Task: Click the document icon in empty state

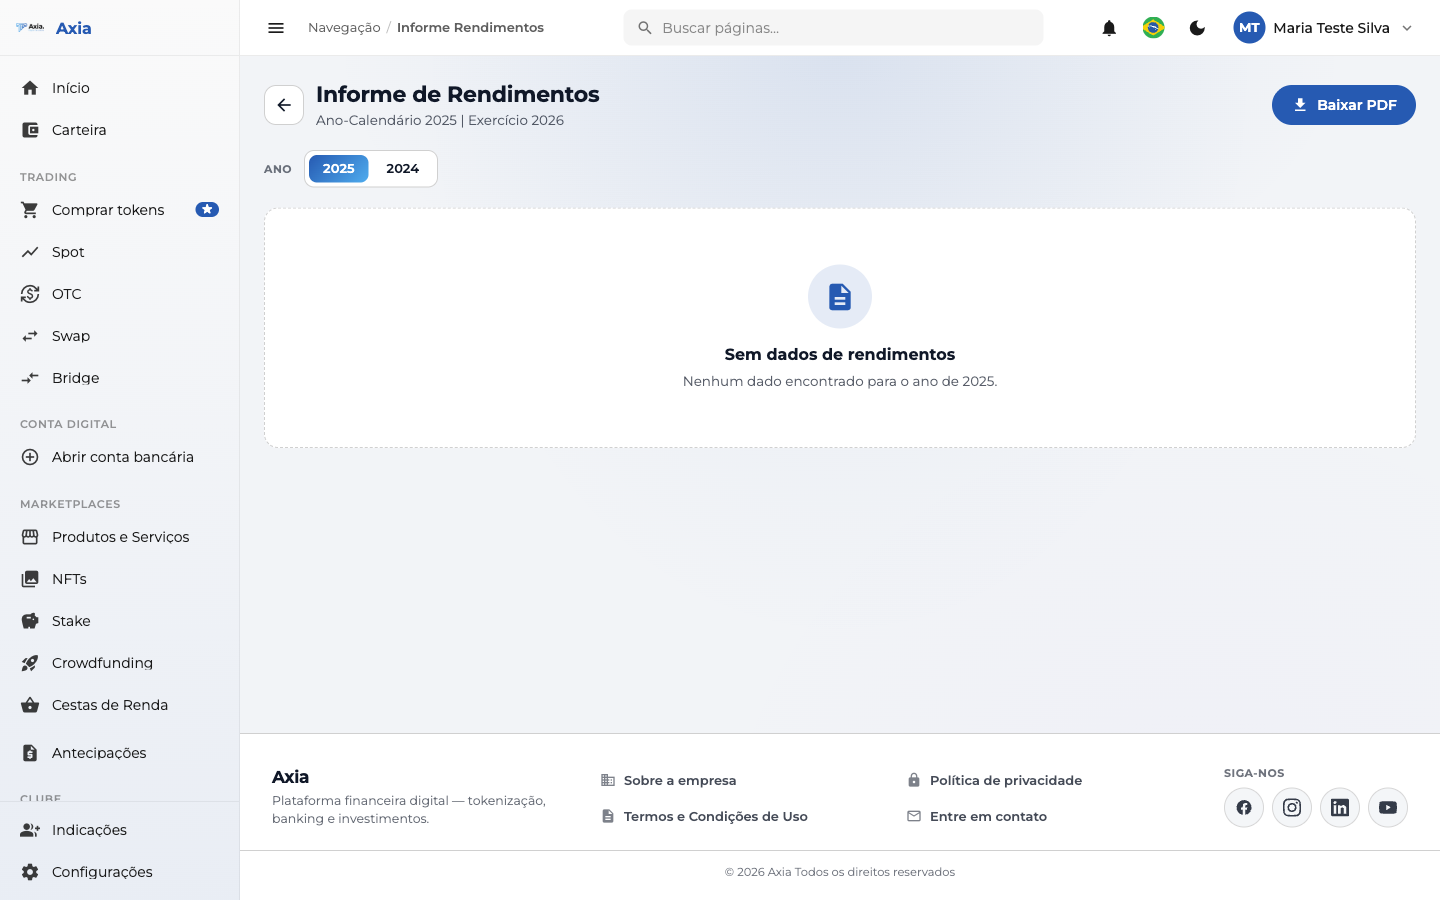Action: [840, 297]
